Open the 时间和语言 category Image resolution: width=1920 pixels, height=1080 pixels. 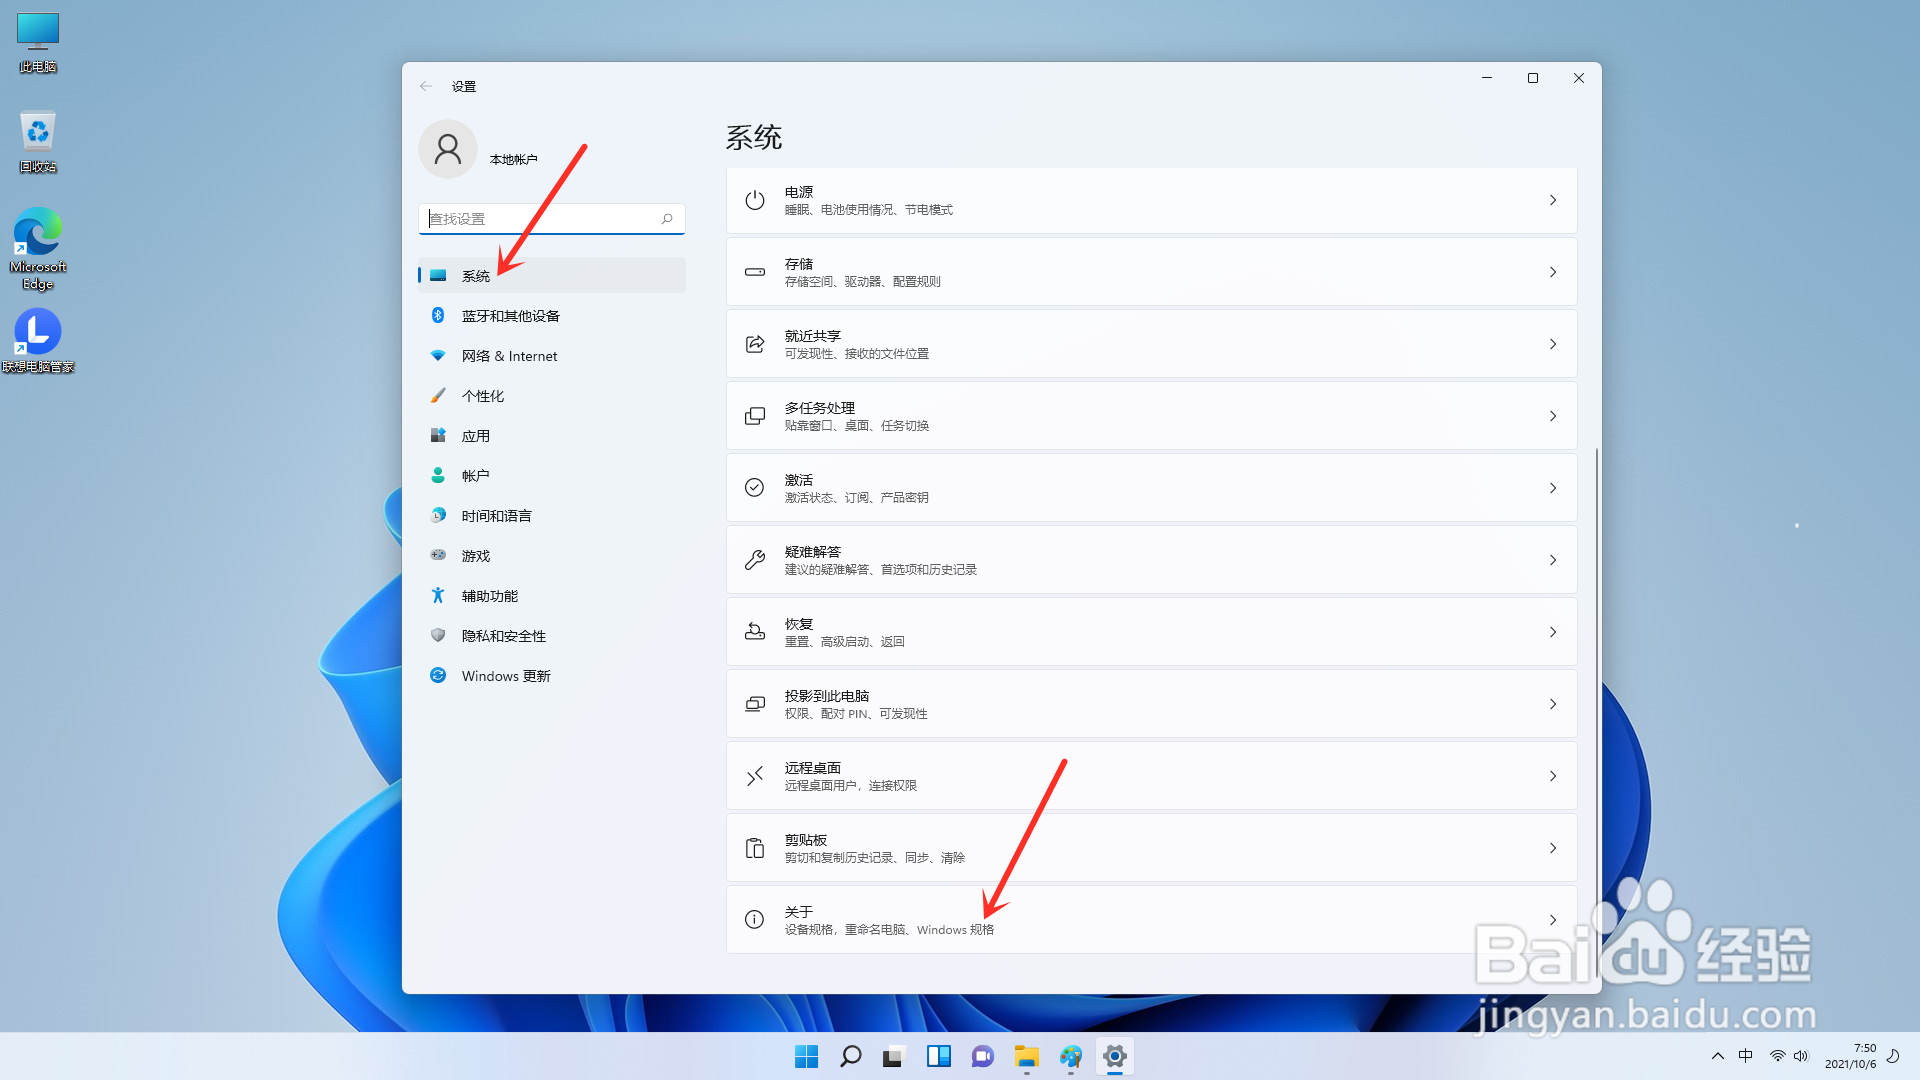click(552, 515)
